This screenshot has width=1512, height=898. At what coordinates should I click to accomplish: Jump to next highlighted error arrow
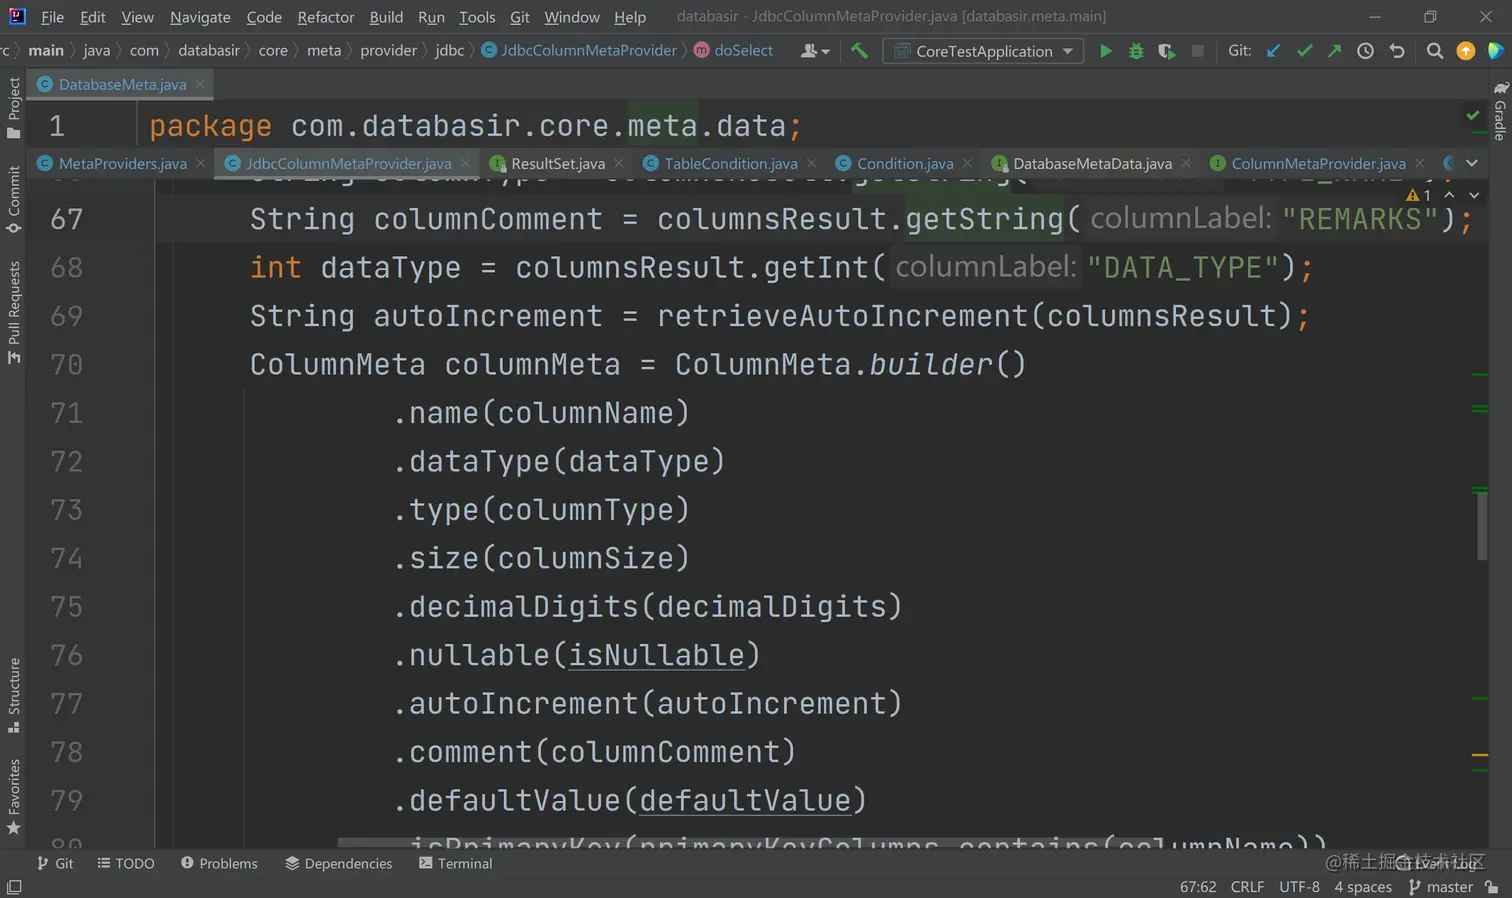tap(1474, 195)
